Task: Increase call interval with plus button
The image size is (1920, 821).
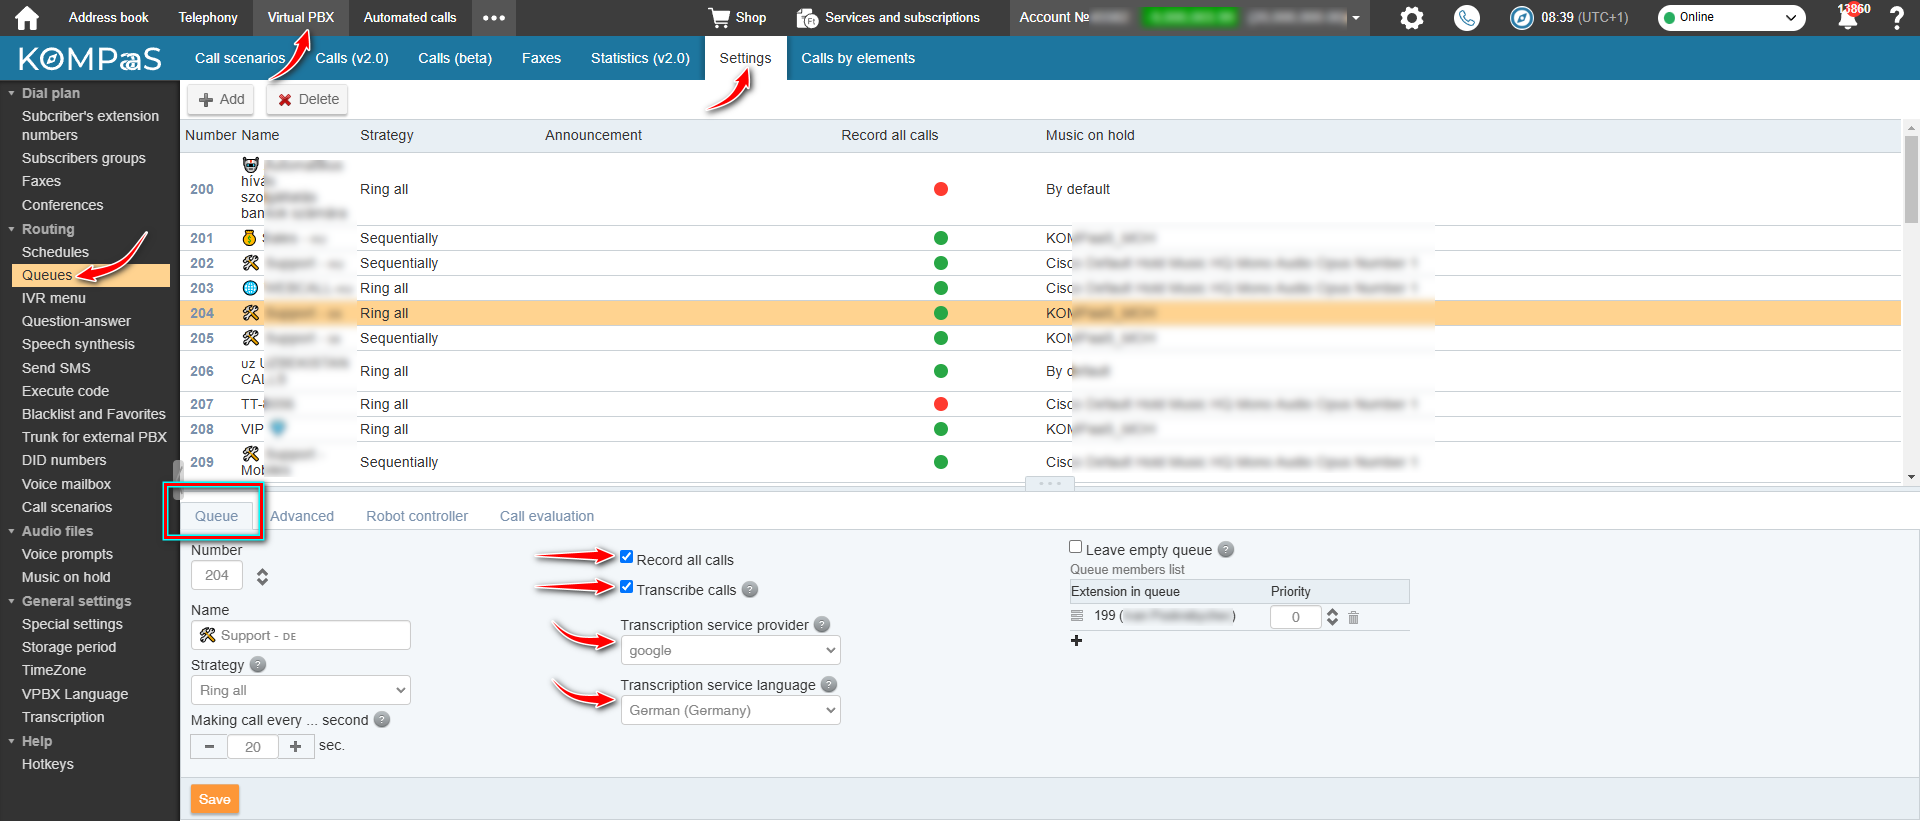Action: pyautogui.click(x=295, y=746)
